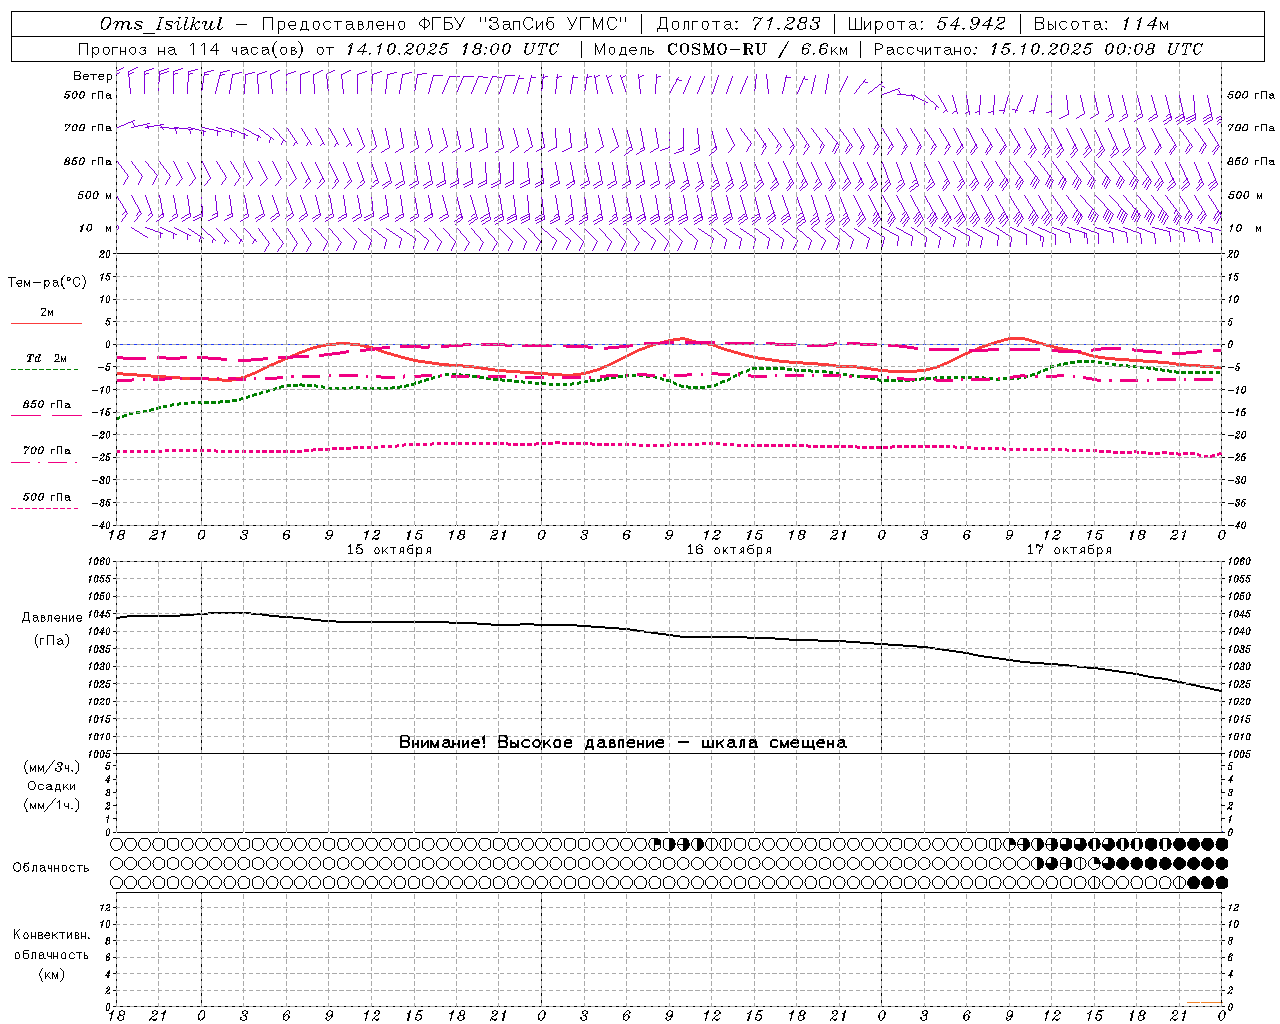Click the Рассчитано: 15.10.2025 00:08 UTC timestamp
This screenshot has width=1280, height=1024.
coord(1038,49)
